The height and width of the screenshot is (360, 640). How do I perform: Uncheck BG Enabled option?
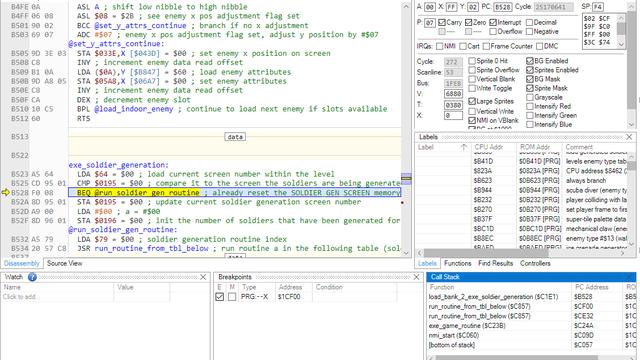tap(530, 61)
